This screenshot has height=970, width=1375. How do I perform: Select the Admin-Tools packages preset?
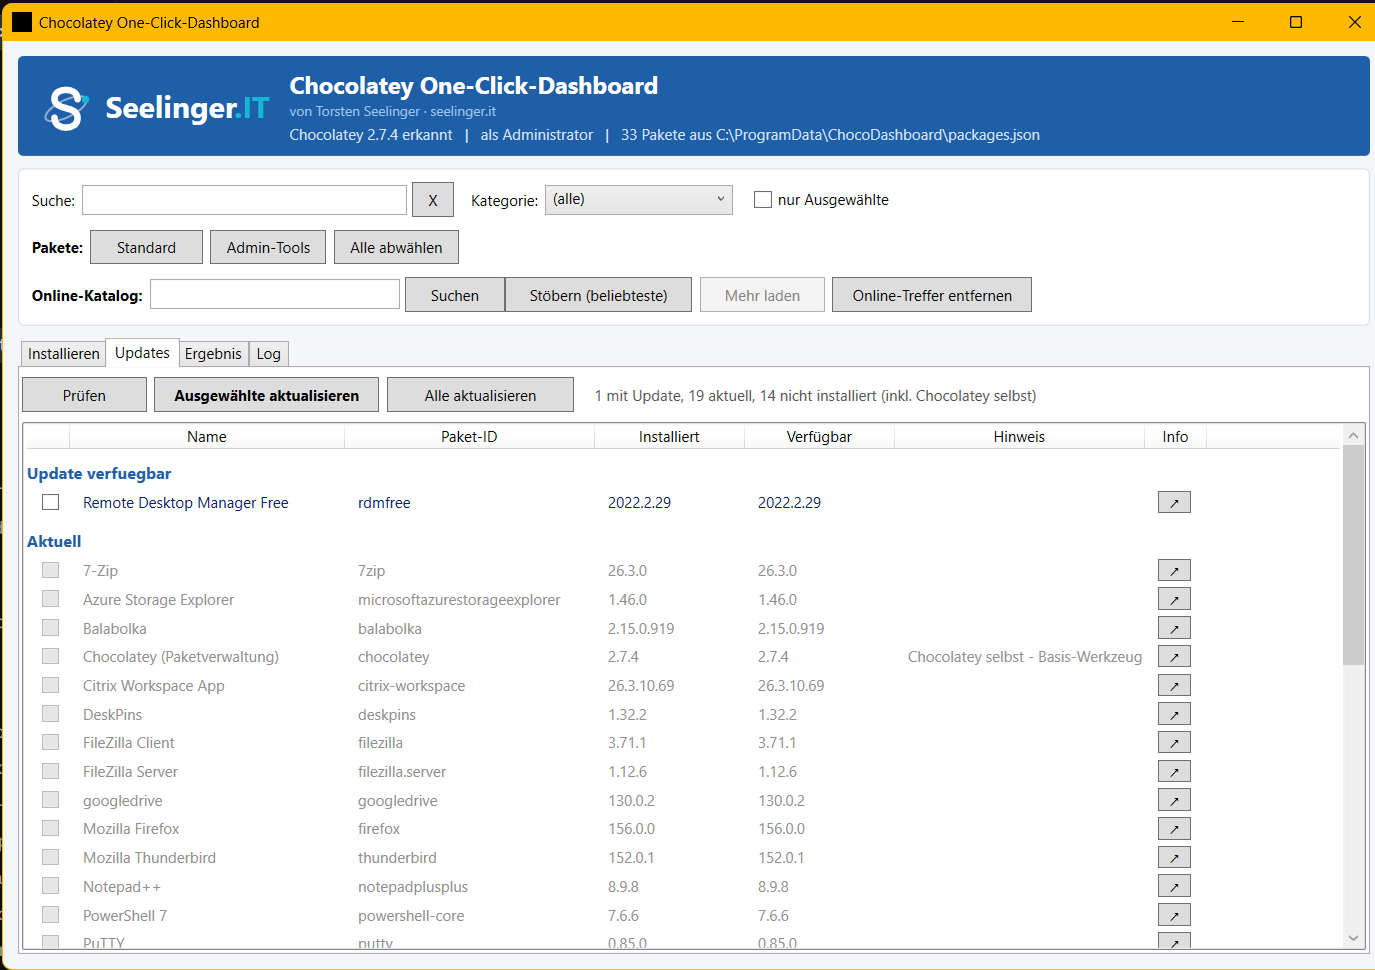(268, 247)
